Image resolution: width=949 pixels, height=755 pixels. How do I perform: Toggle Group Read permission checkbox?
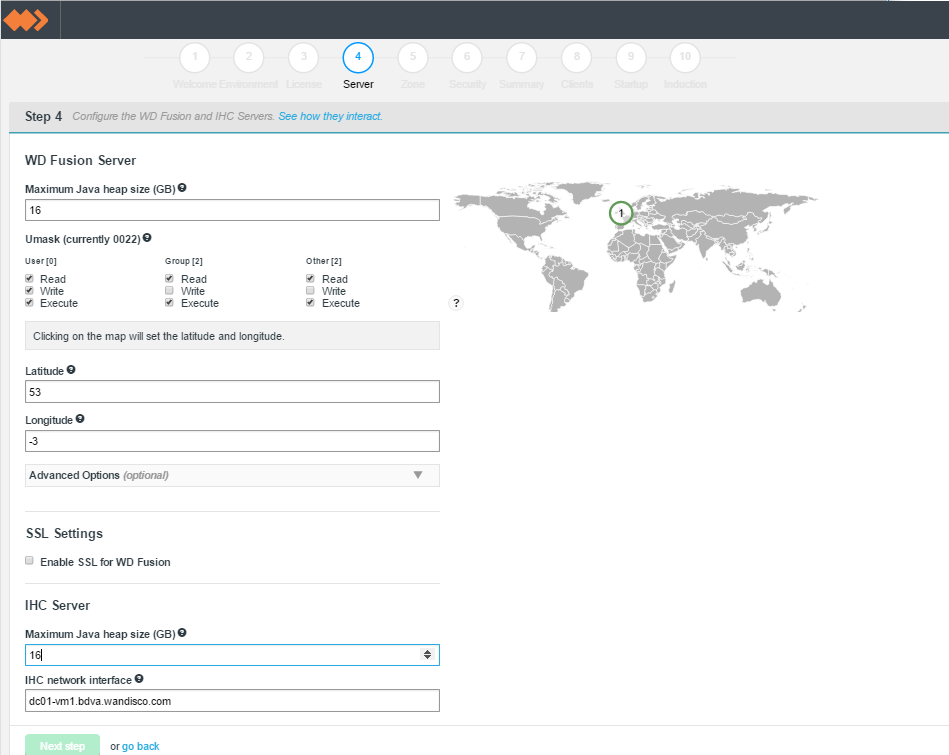click(x=169, y=279)
